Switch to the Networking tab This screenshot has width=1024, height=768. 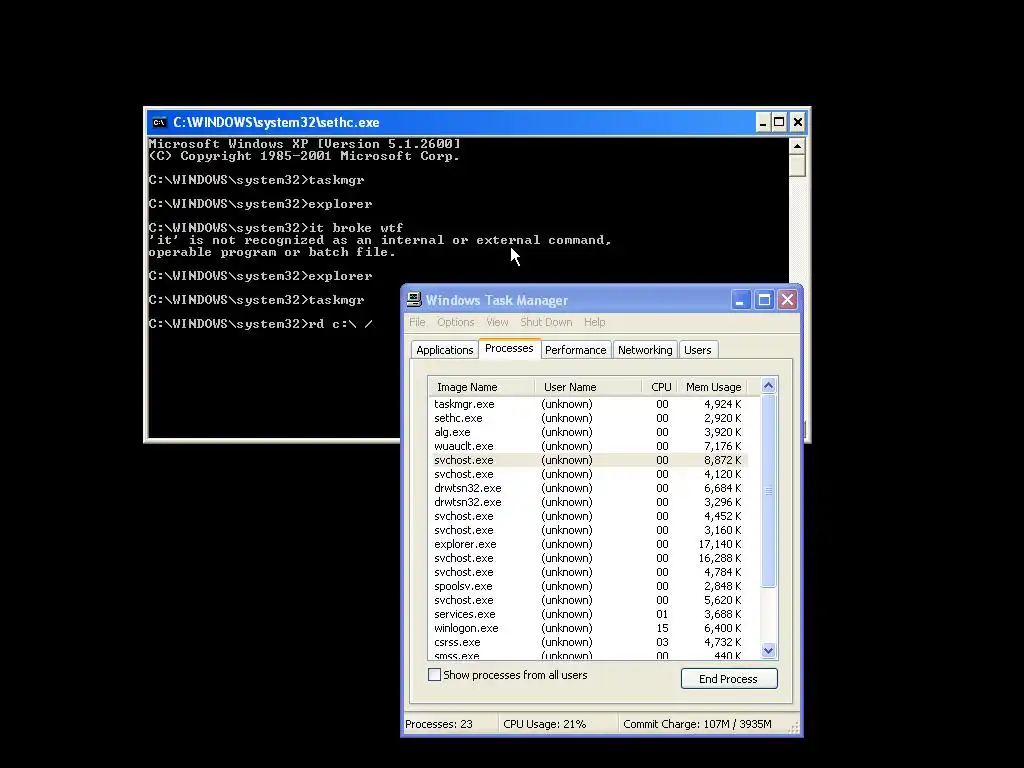coord(645,350)
